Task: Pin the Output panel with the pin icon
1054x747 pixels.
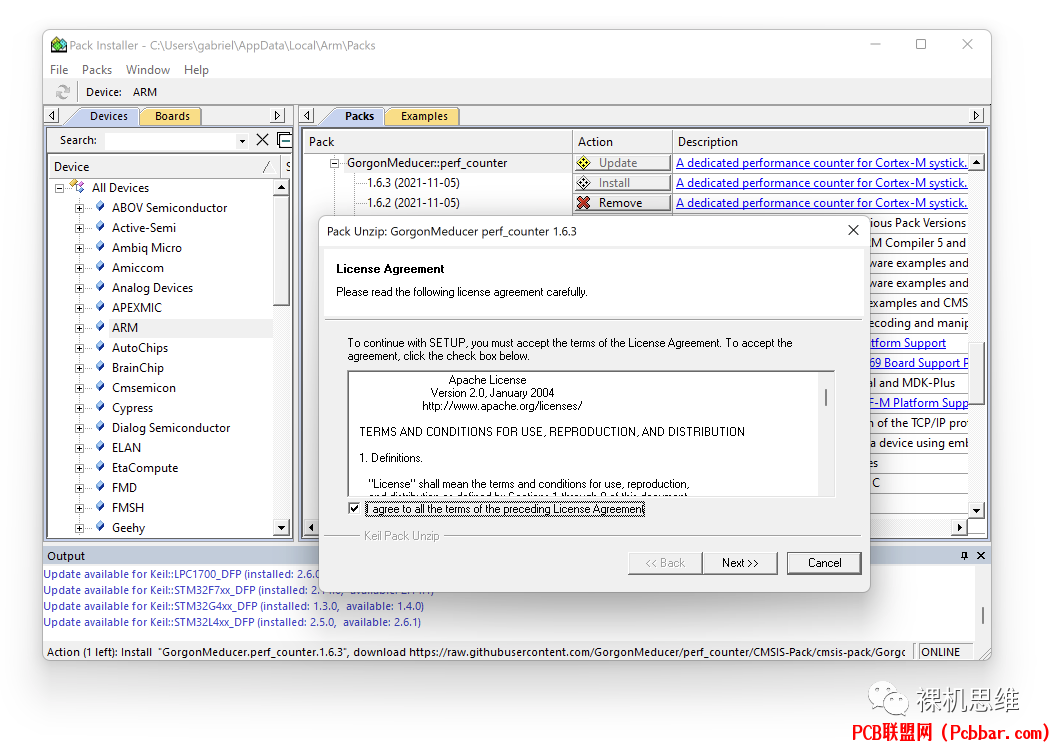Action: [965, 555]
